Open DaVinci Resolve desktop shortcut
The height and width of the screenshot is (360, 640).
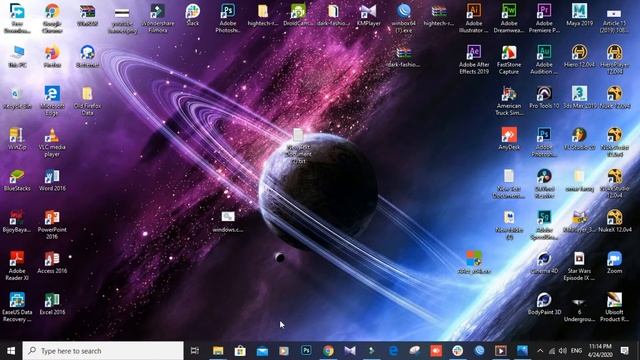[544, 183]
